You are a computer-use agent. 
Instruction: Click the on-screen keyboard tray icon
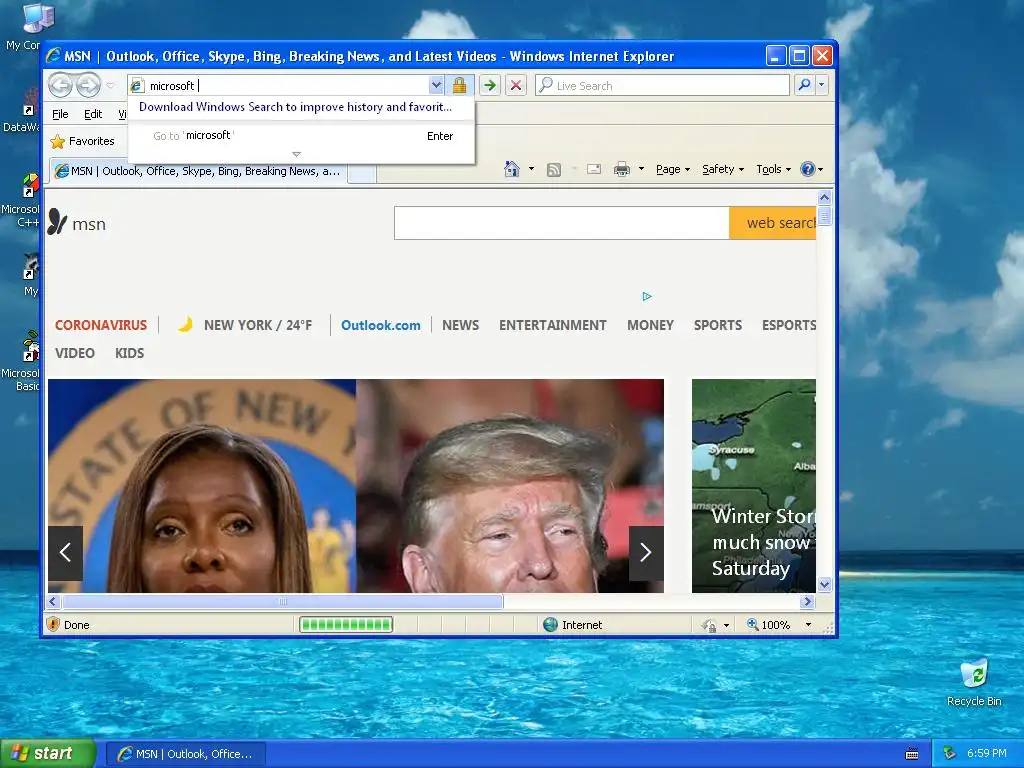tap(912, 754)
